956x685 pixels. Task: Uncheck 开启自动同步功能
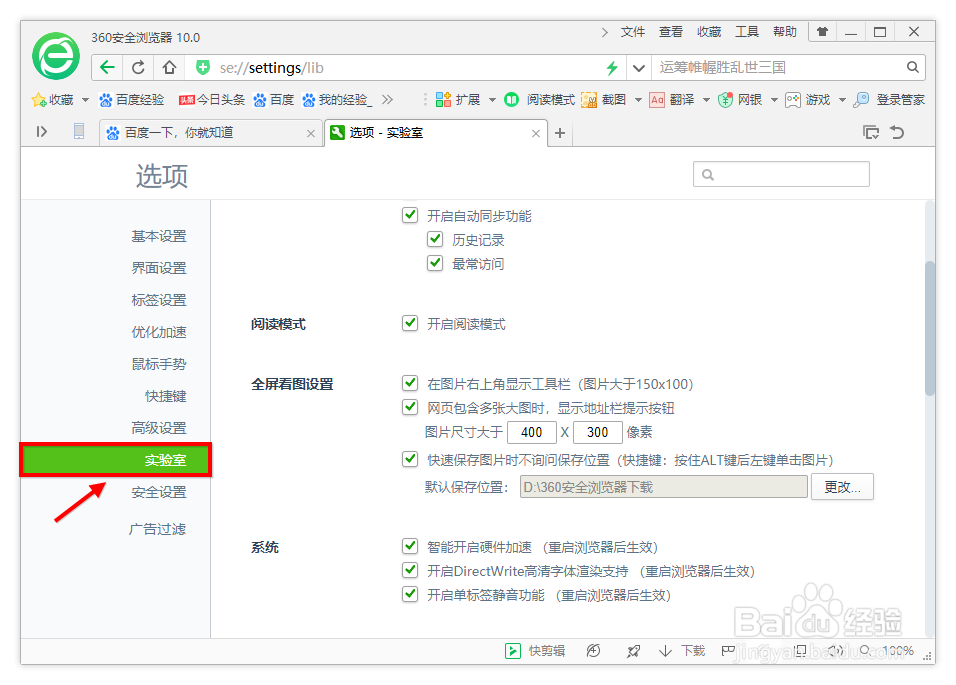410,215
